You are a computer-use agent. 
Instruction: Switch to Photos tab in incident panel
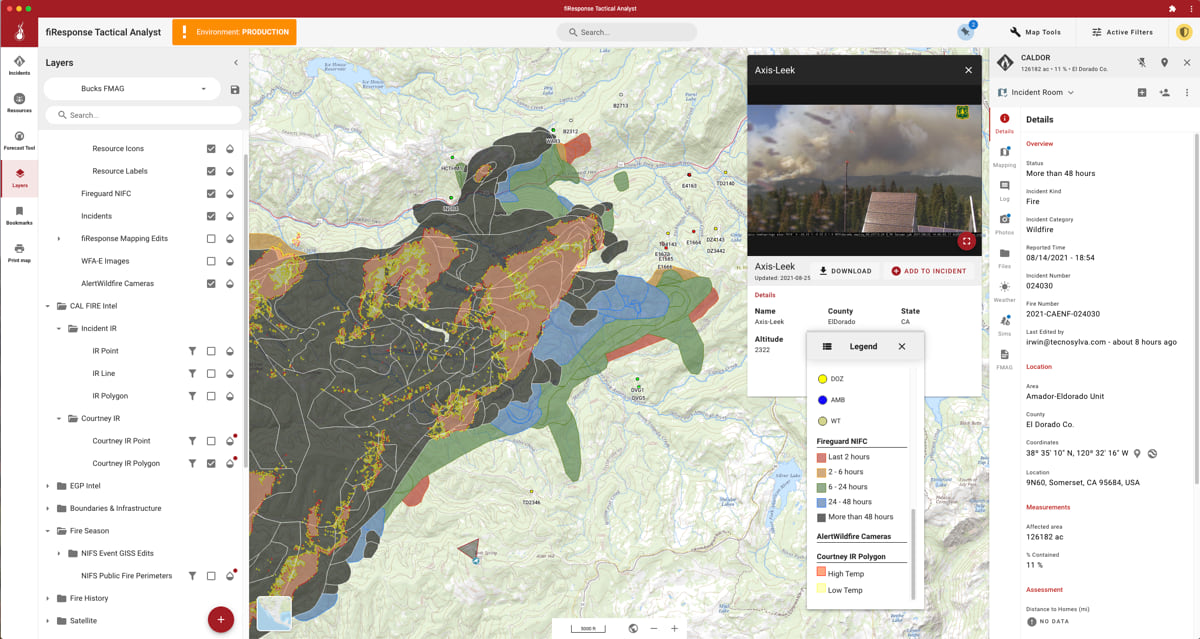(1004, 224)
